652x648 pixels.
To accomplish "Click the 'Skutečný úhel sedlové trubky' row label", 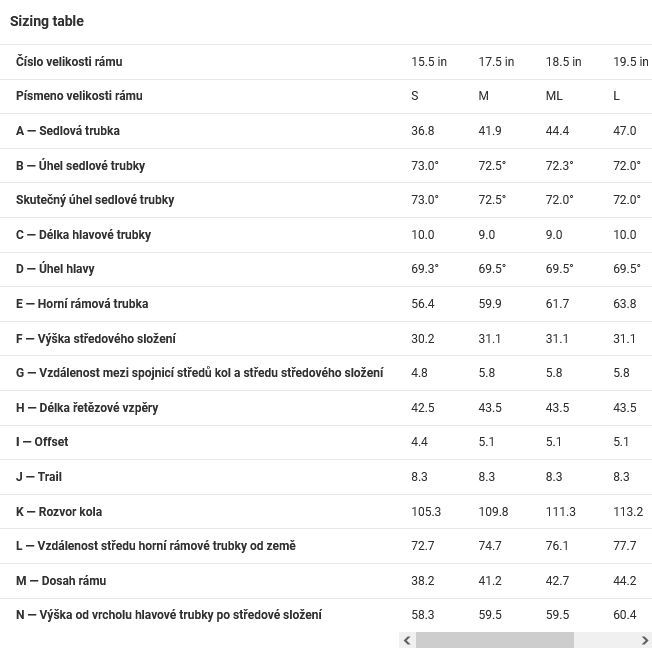I will pos(95,200).
